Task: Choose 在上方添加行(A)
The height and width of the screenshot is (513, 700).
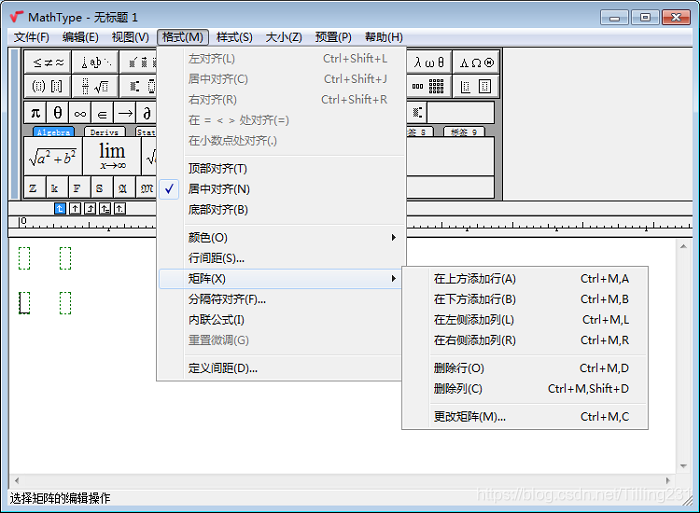Action: click(525, 279)
